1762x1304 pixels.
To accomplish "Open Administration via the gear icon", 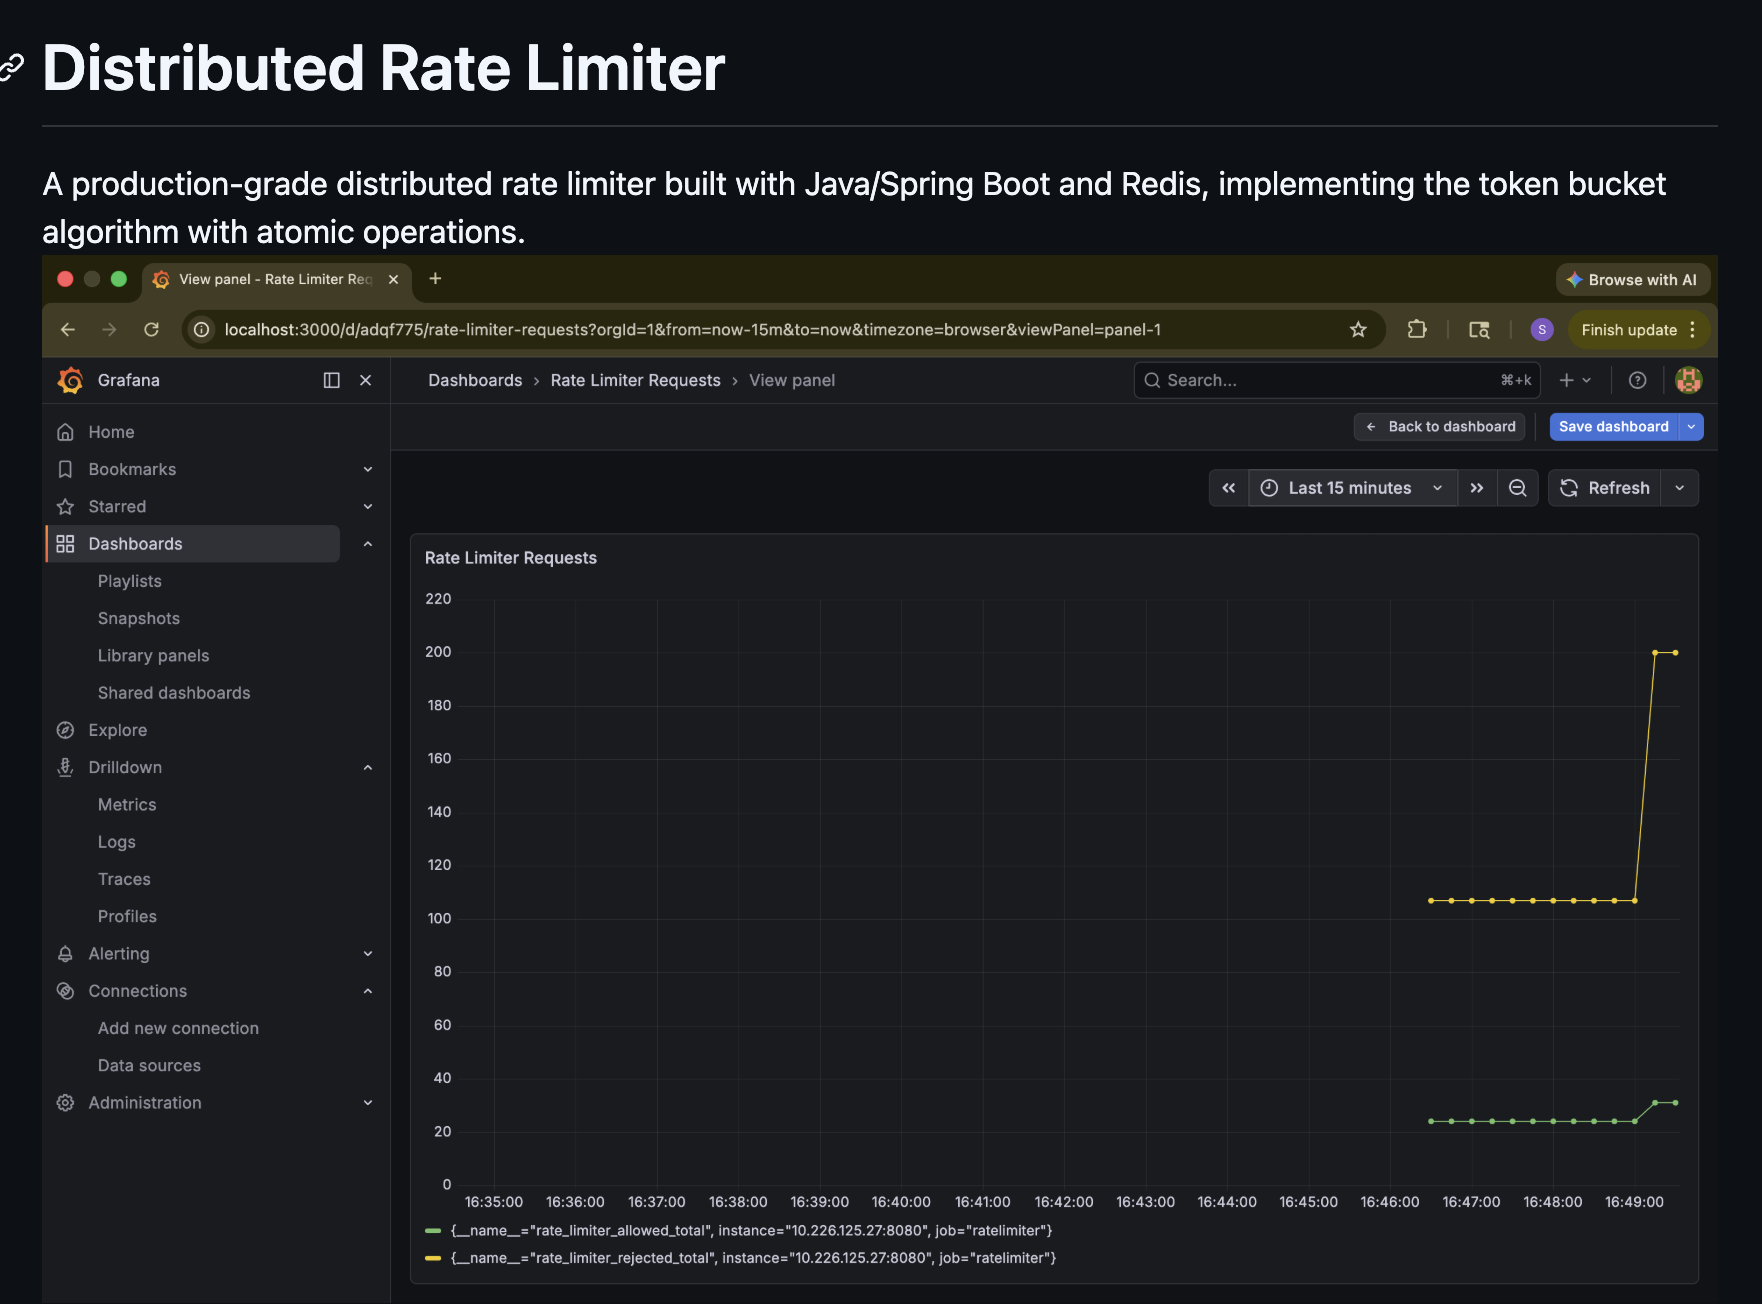I will pyautogui.click(x=64, y=1102).
